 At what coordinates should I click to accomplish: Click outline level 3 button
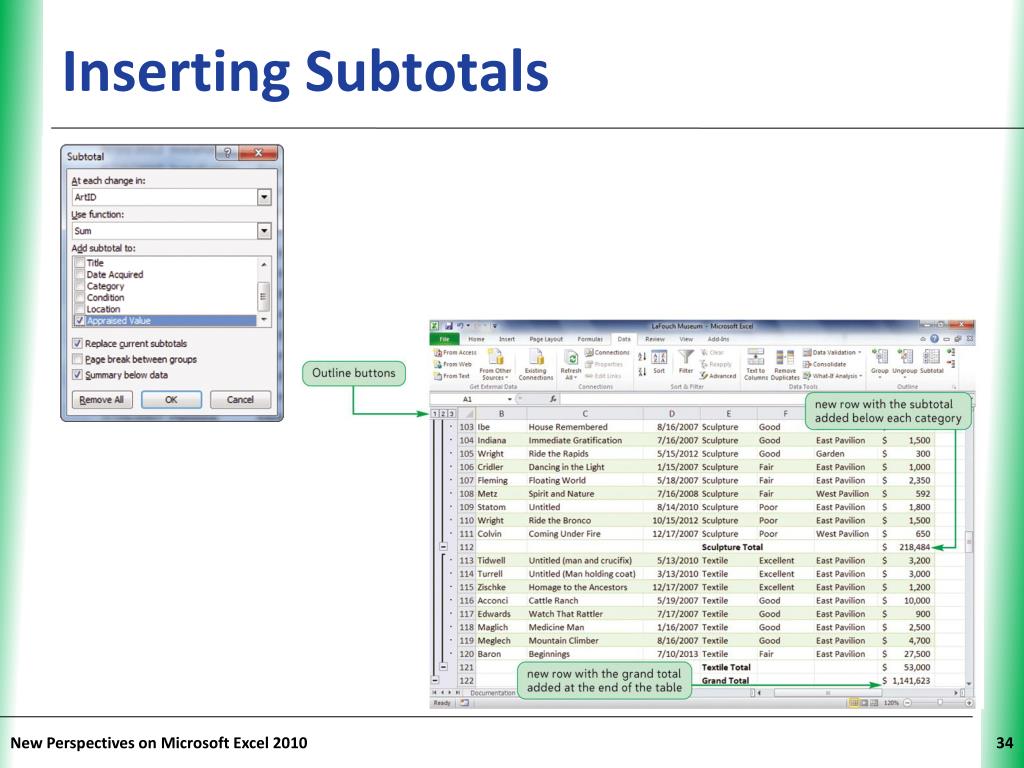click(452, 413)
